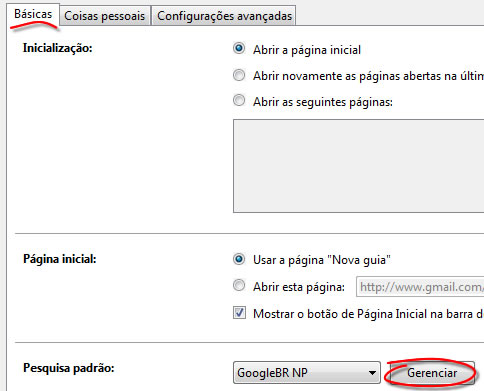Screen dimensions: 484x391
Task: Toggle 'Mostrar o botão de Página Inicial' checkbox
Action: coord(239,313)
